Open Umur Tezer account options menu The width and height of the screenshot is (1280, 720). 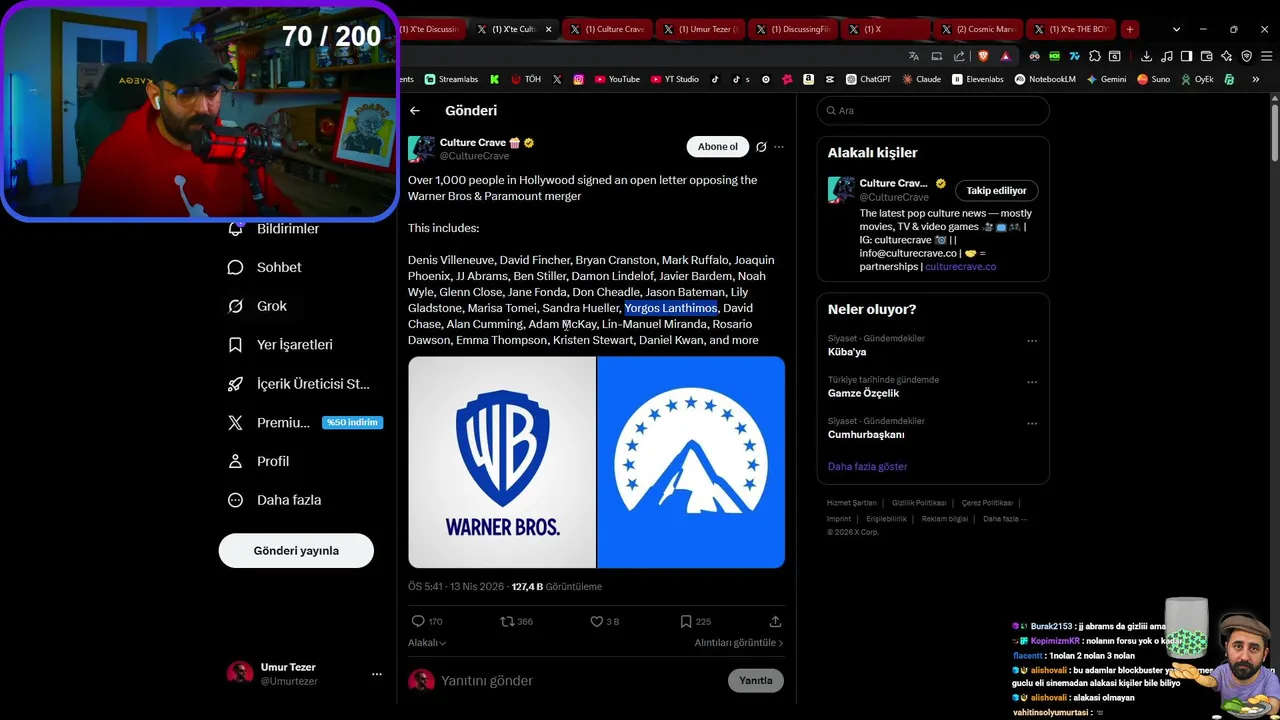click(x=377, y=674)
